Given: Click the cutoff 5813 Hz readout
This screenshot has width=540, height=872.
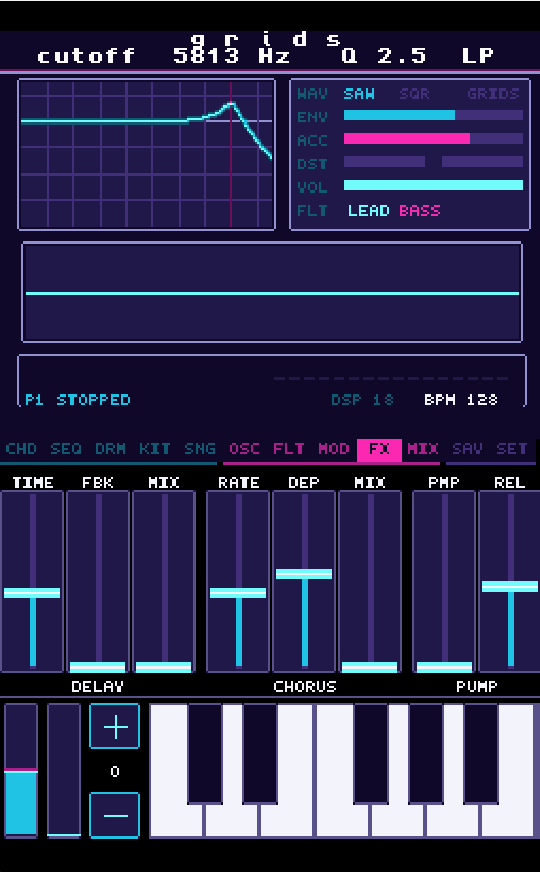Looking at the screenshot, I should click(x=164, y=56).
